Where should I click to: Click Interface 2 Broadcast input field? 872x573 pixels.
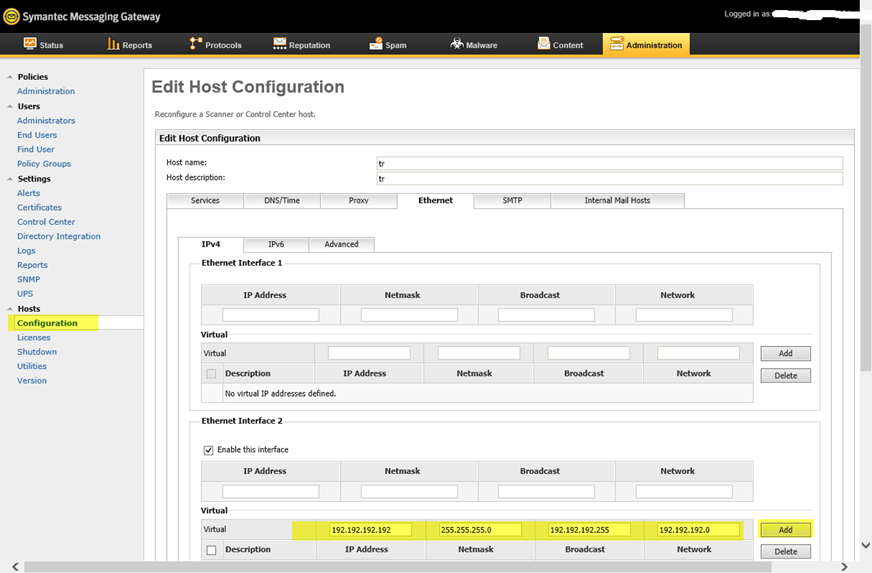[546, 491]
